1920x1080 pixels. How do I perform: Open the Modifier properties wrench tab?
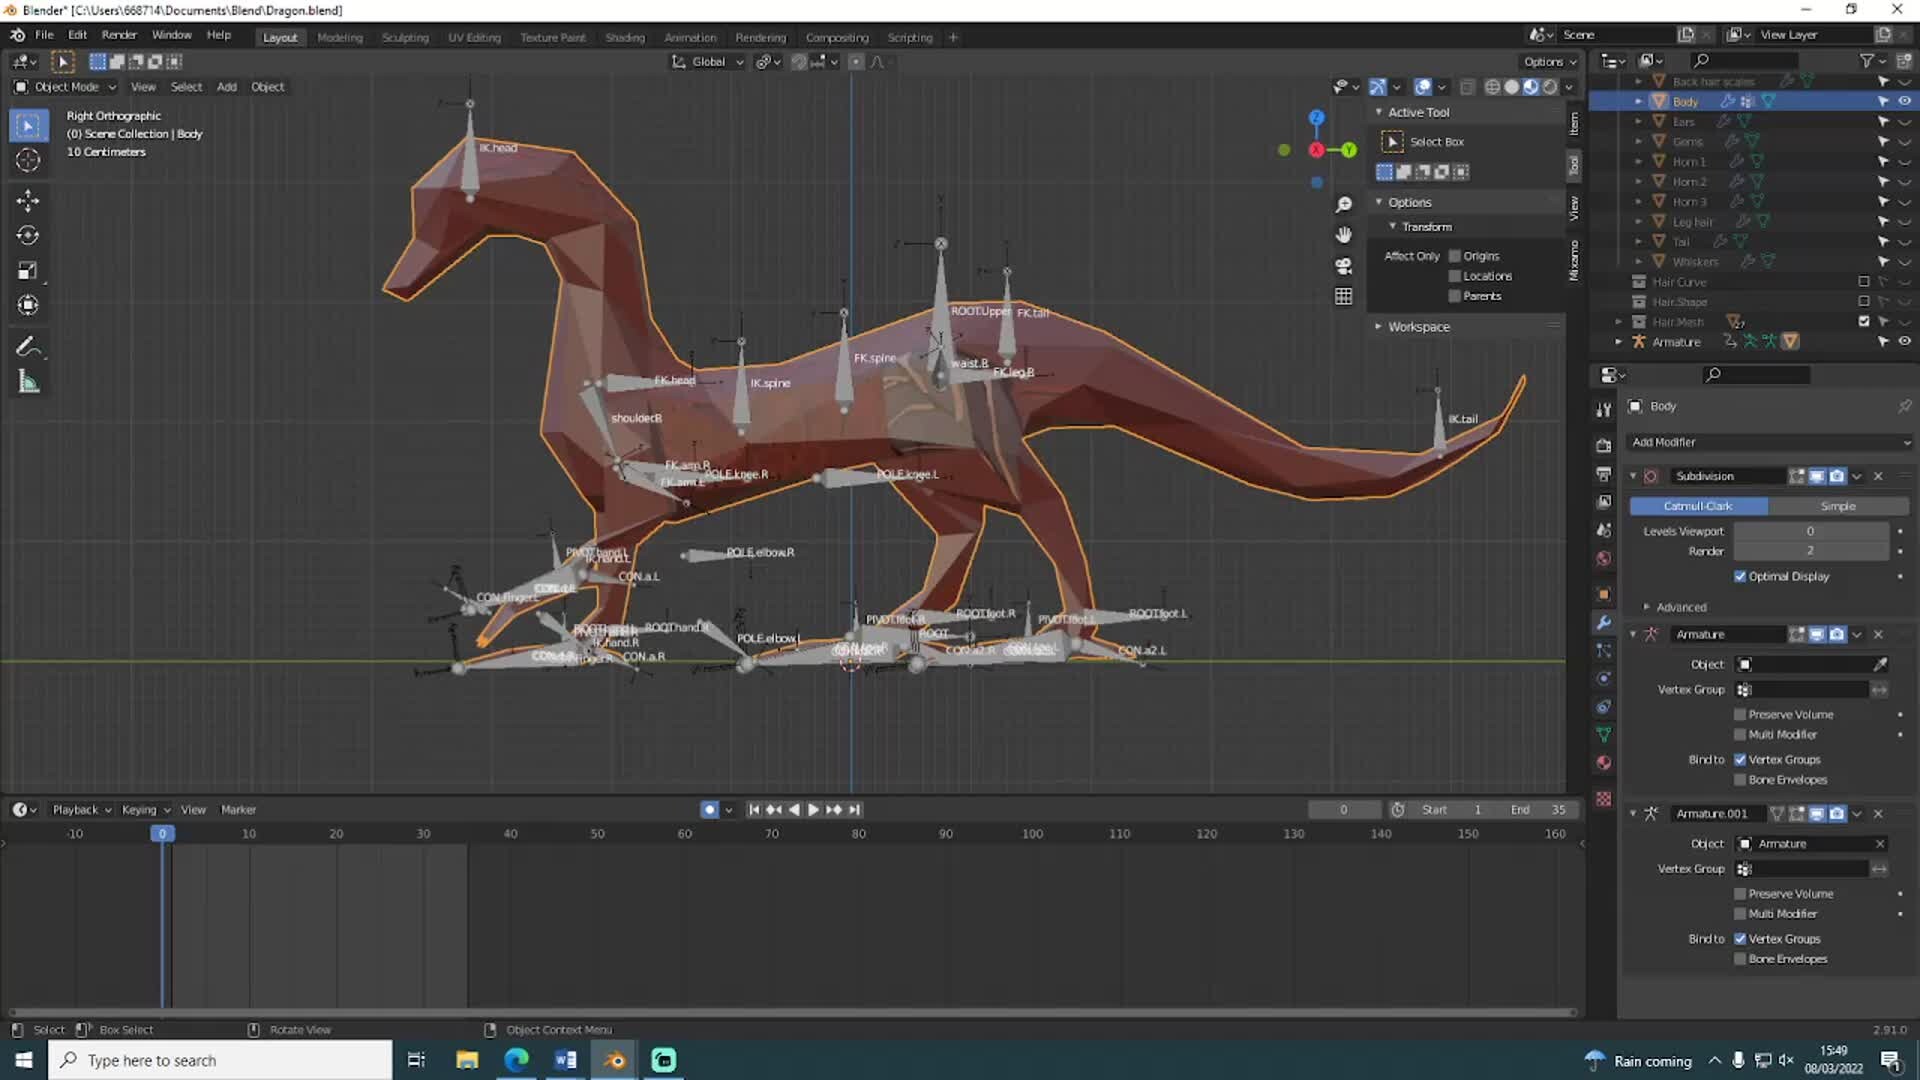click(1604, 622)
